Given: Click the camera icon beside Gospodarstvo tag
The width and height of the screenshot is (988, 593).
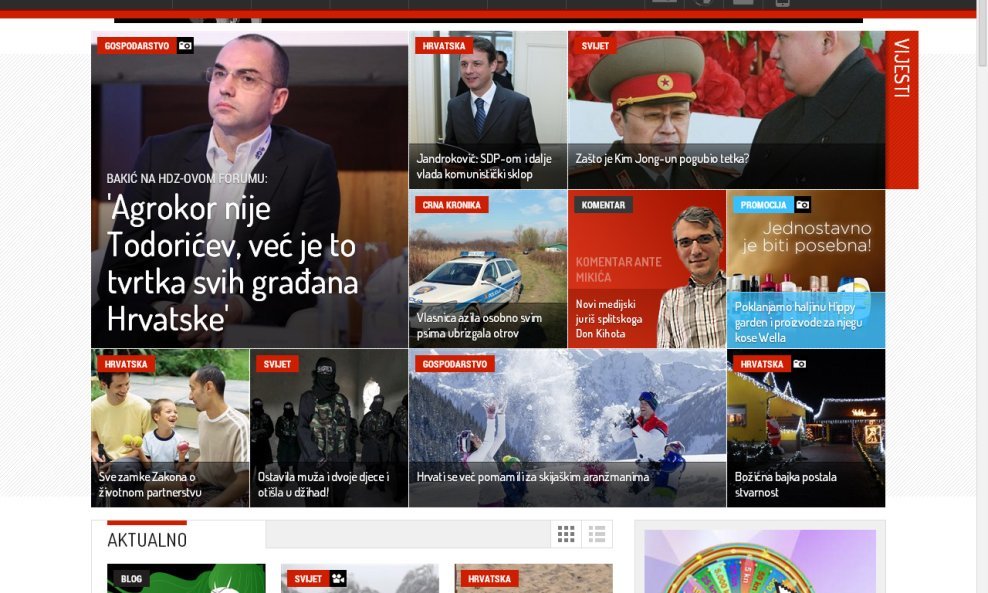Looking at the screenshot, I should tap(185, 46).
